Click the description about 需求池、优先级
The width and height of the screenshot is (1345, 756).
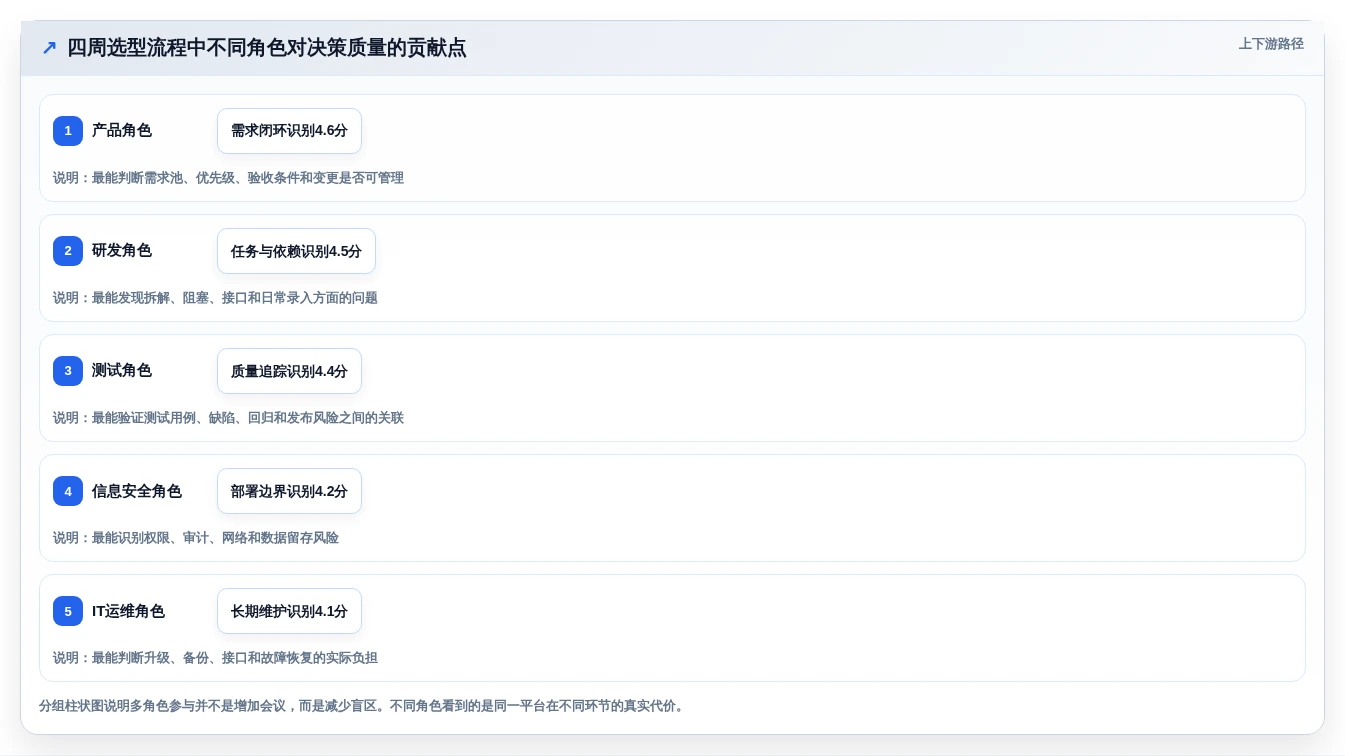pyautogui.click(x=228, y=178)
